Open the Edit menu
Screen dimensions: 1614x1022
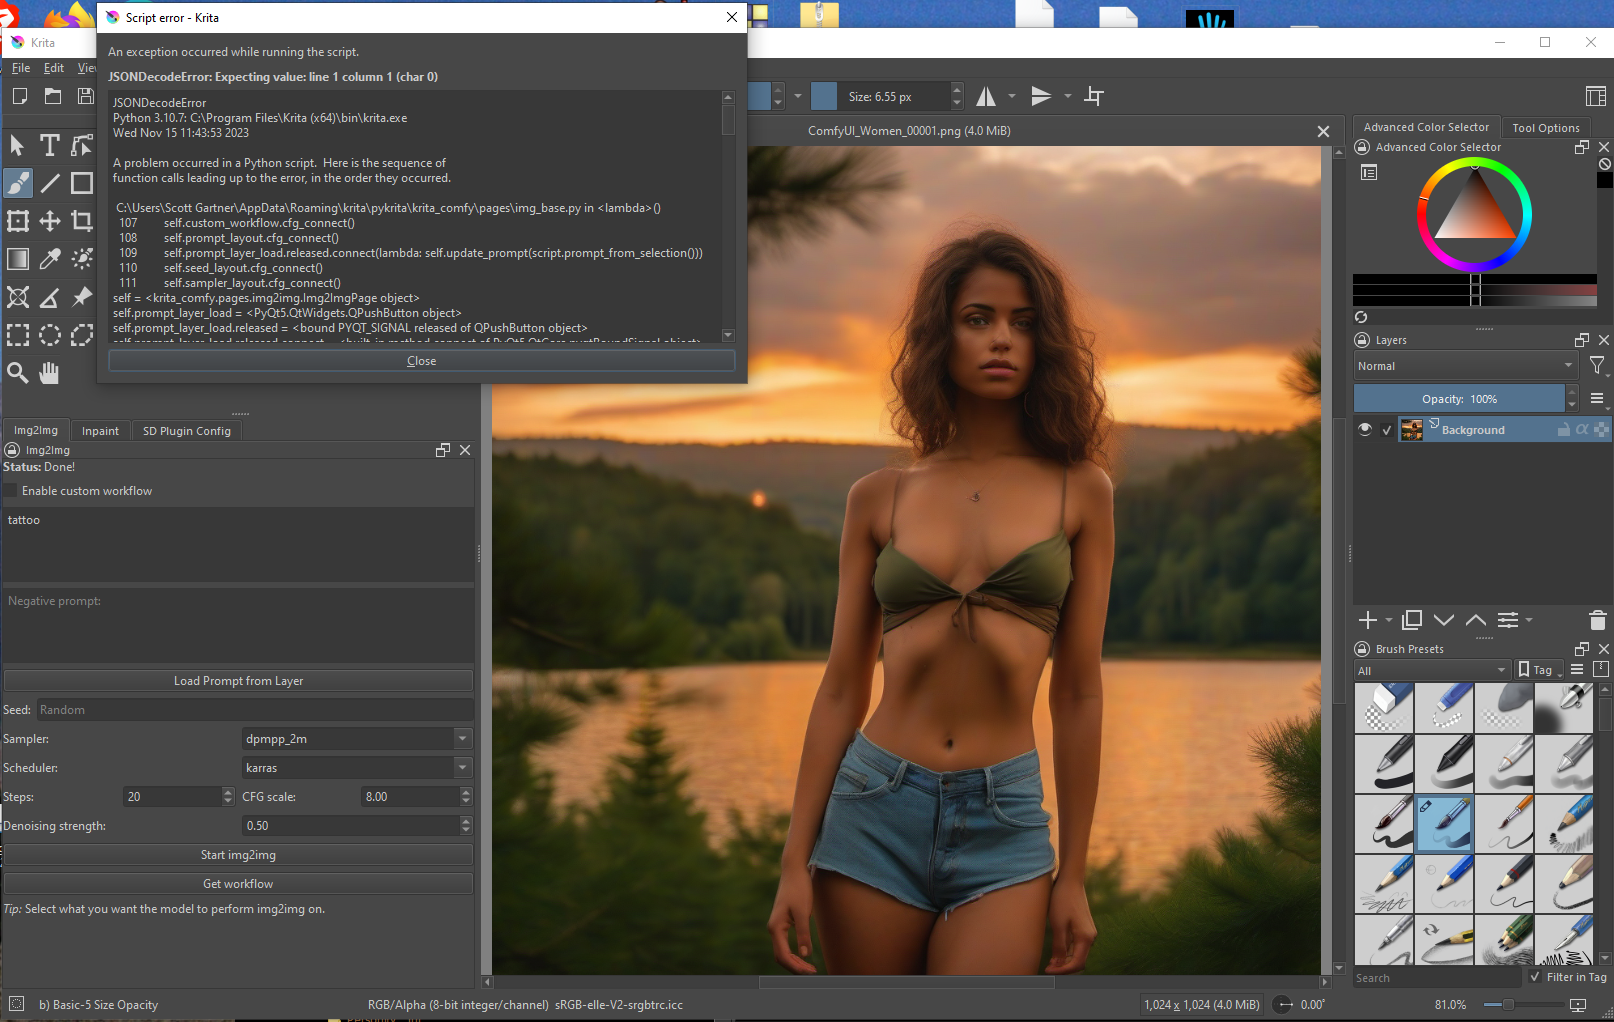tap(53, 67)
